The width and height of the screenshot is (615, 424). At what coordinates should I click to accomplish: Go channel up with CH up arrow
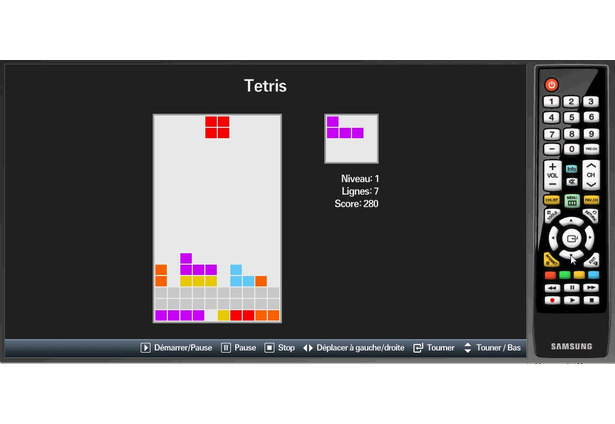pos(591,166)
